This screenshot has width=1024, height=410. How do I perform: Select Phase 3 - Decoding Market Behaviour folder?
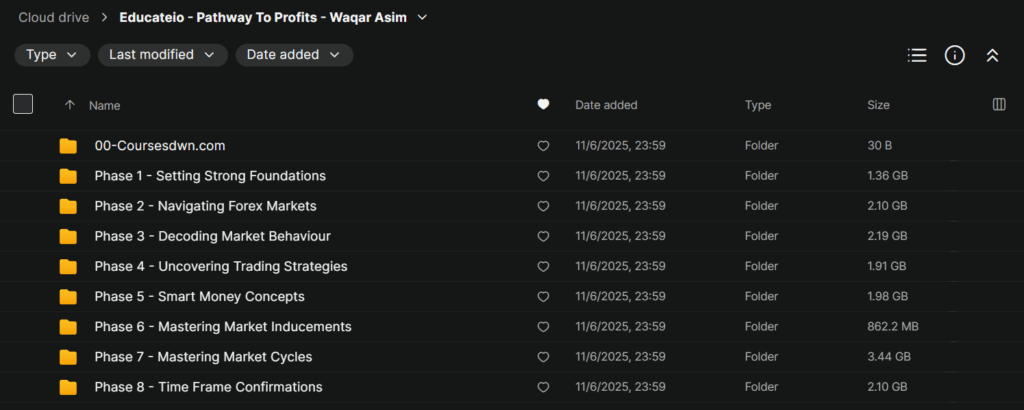tap(212, 236)
